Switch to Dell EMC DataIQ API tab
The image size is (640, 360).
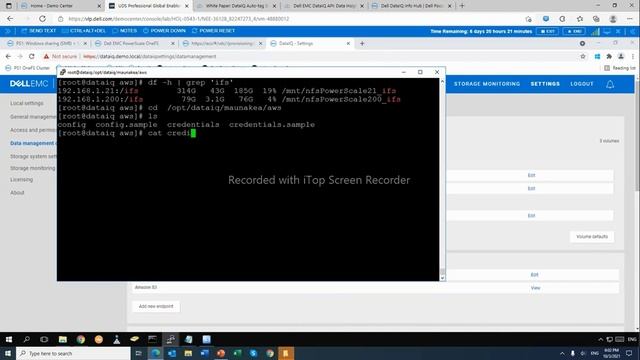point(324,6)
